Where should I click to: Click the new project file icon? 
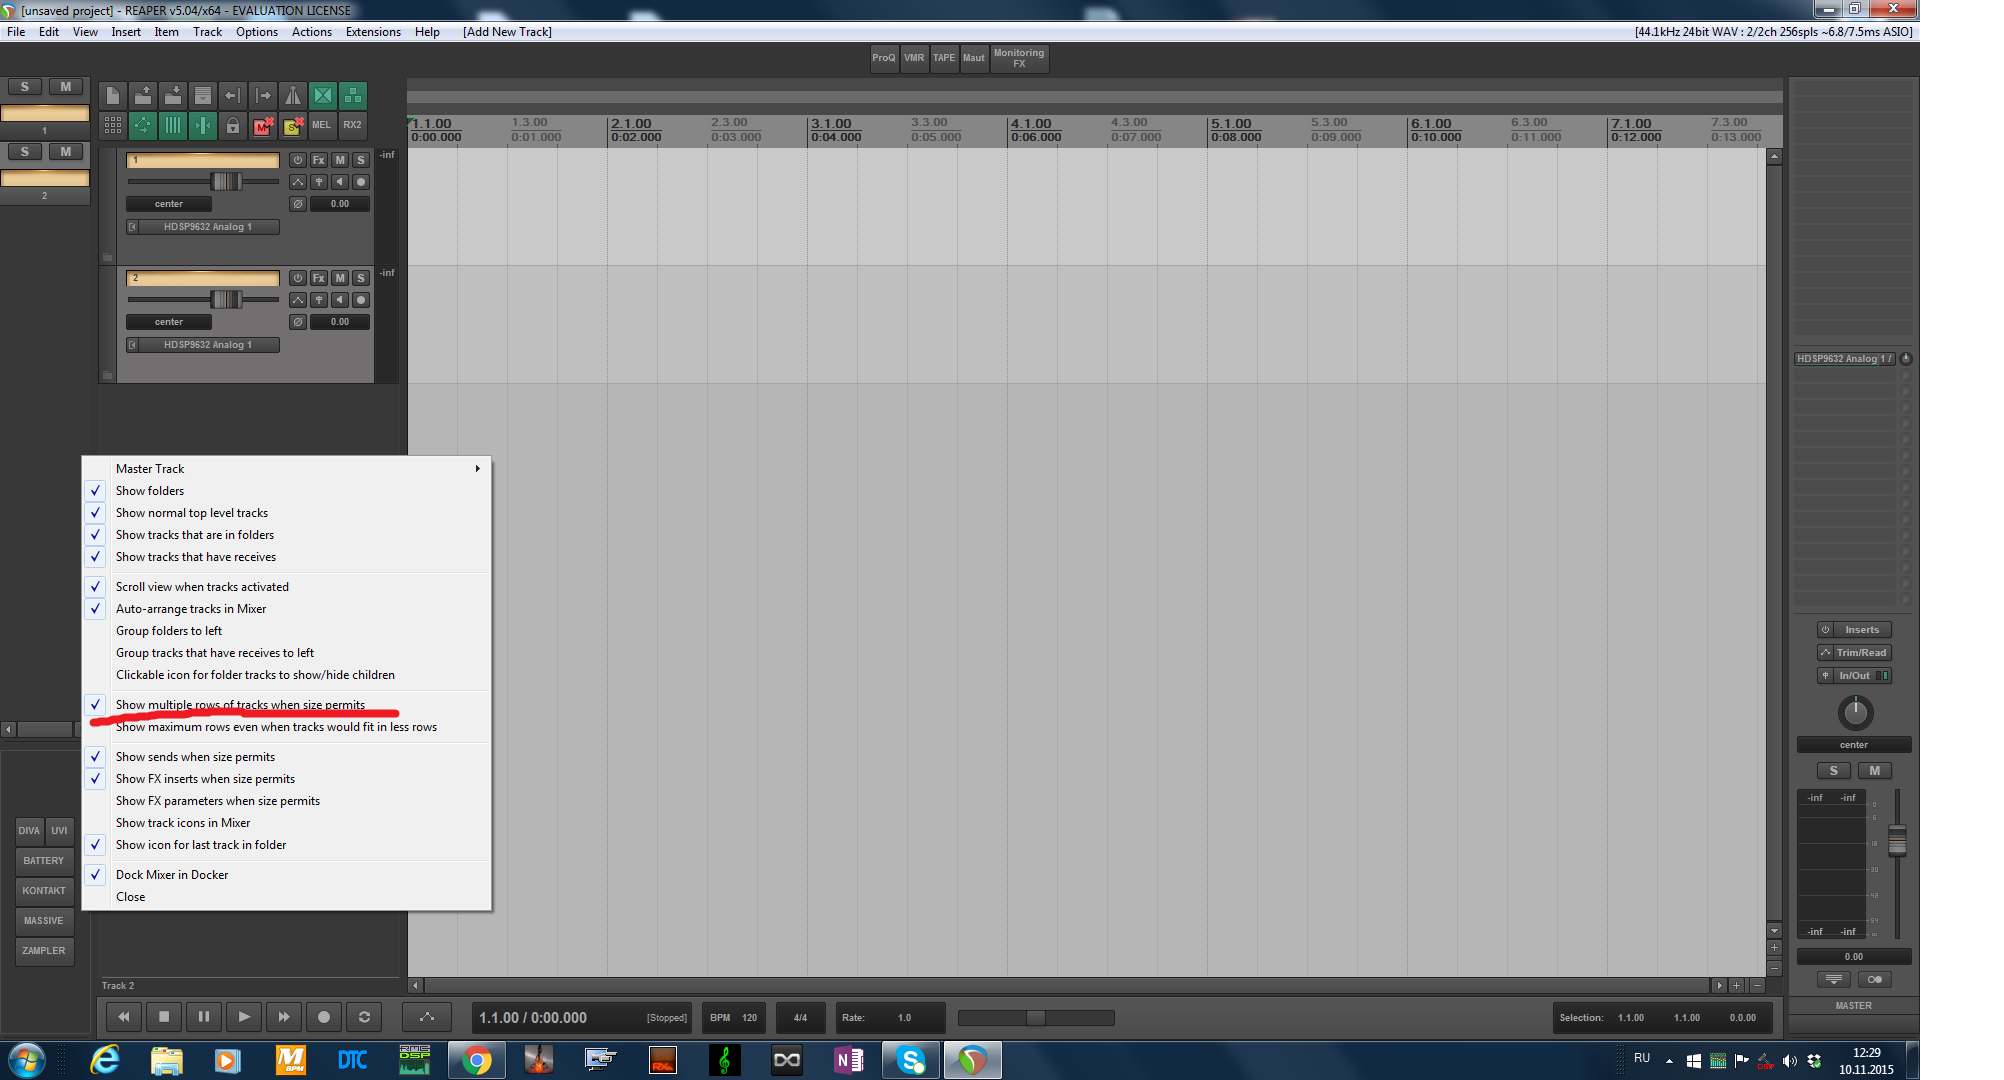pos(113,96)
